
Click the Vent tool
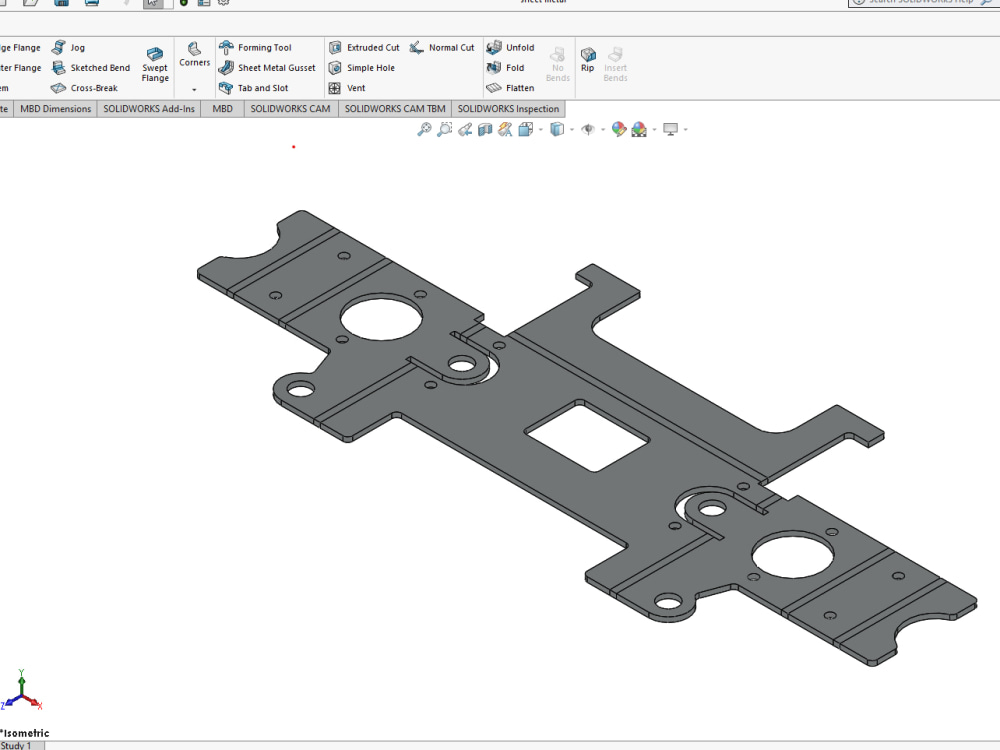[x=347, y=88]
